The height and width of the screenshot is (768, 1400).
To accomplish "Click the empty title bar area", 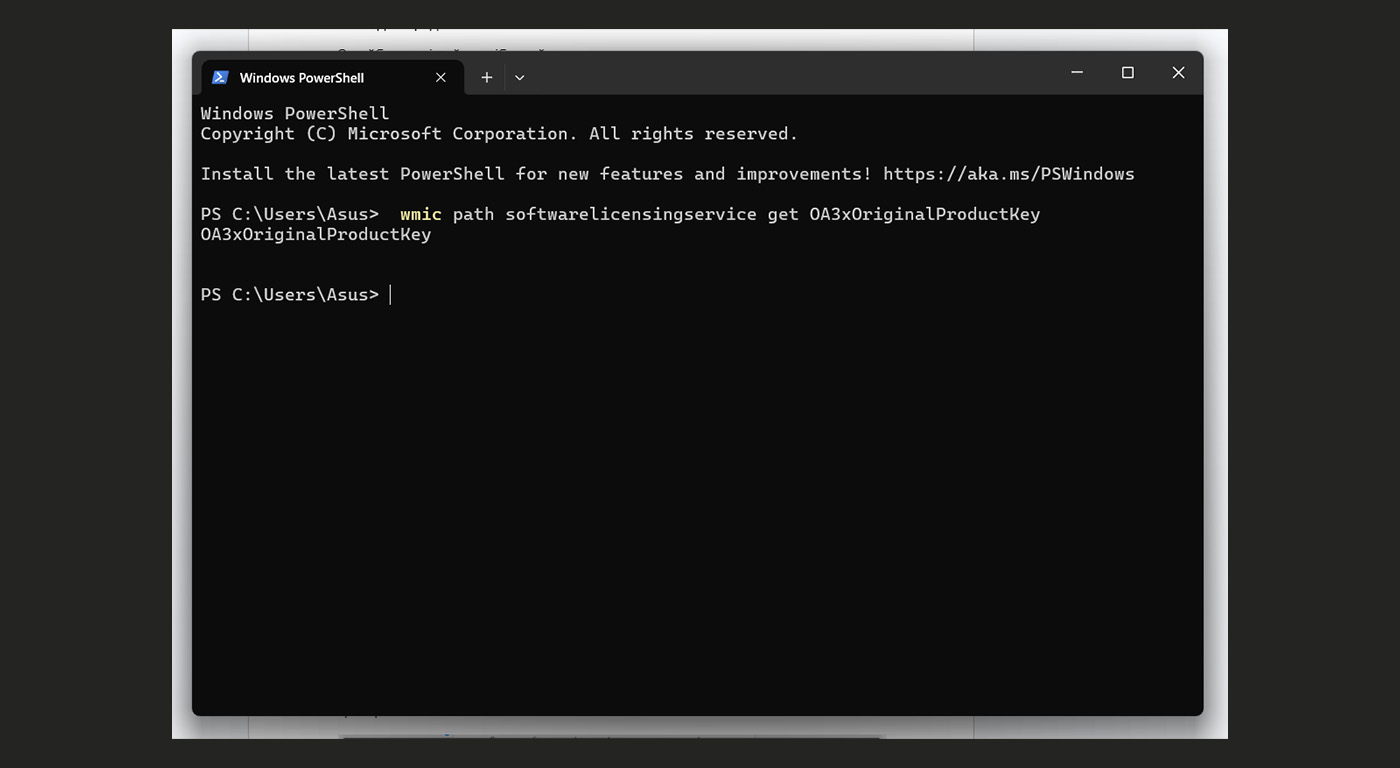I will coord(790,73).
